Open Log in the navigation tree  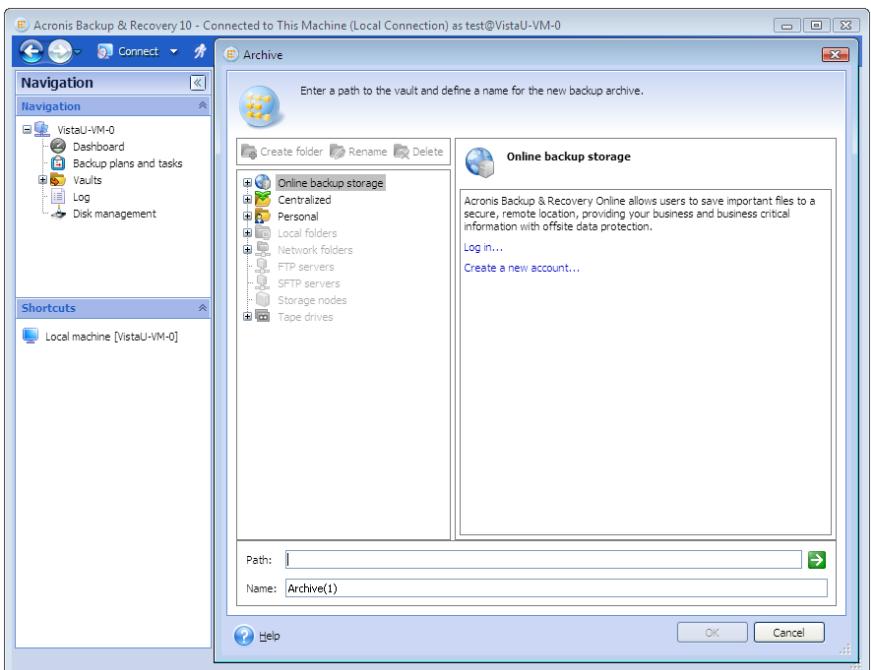(81, 197)
